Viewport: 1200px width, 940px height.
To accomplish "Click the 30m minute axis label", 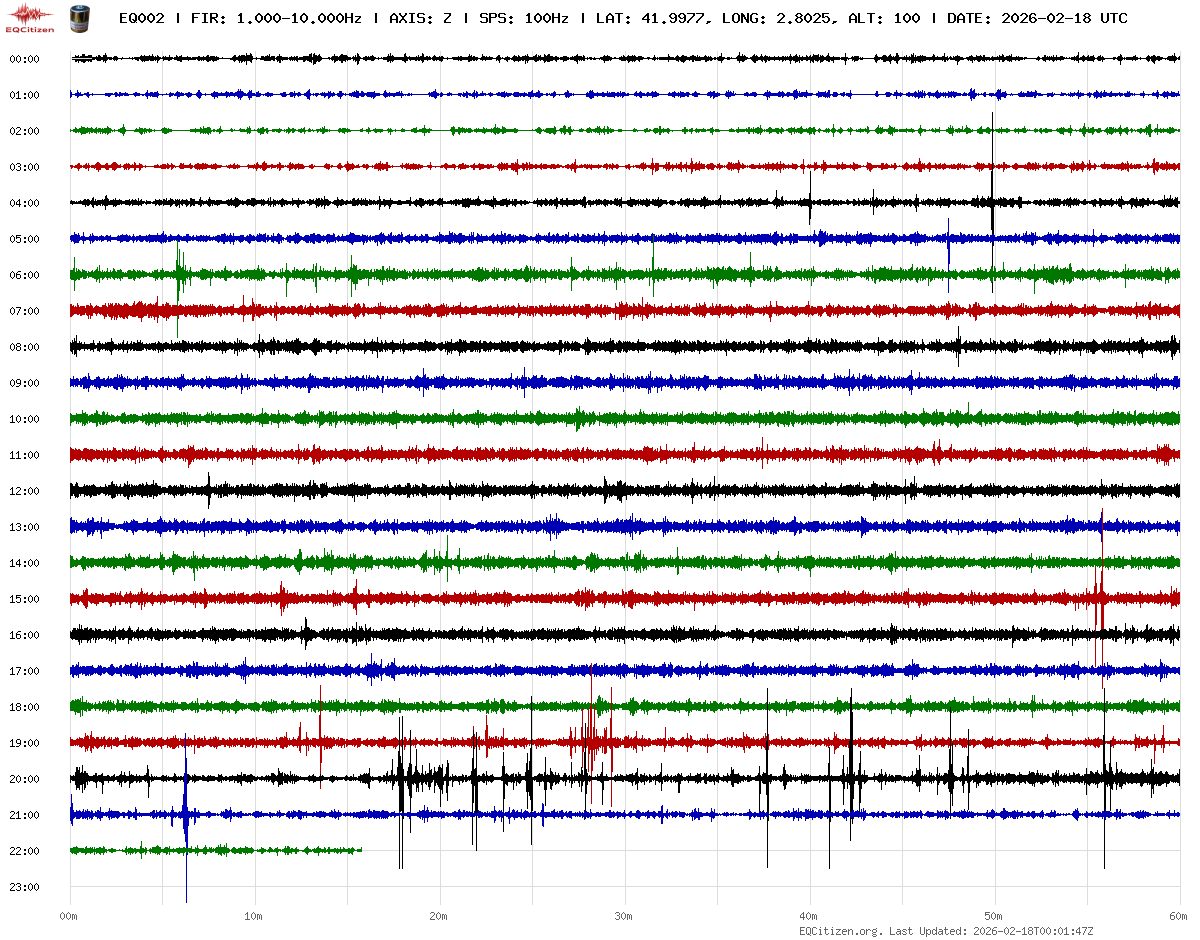I will click(x=624, y=916).
